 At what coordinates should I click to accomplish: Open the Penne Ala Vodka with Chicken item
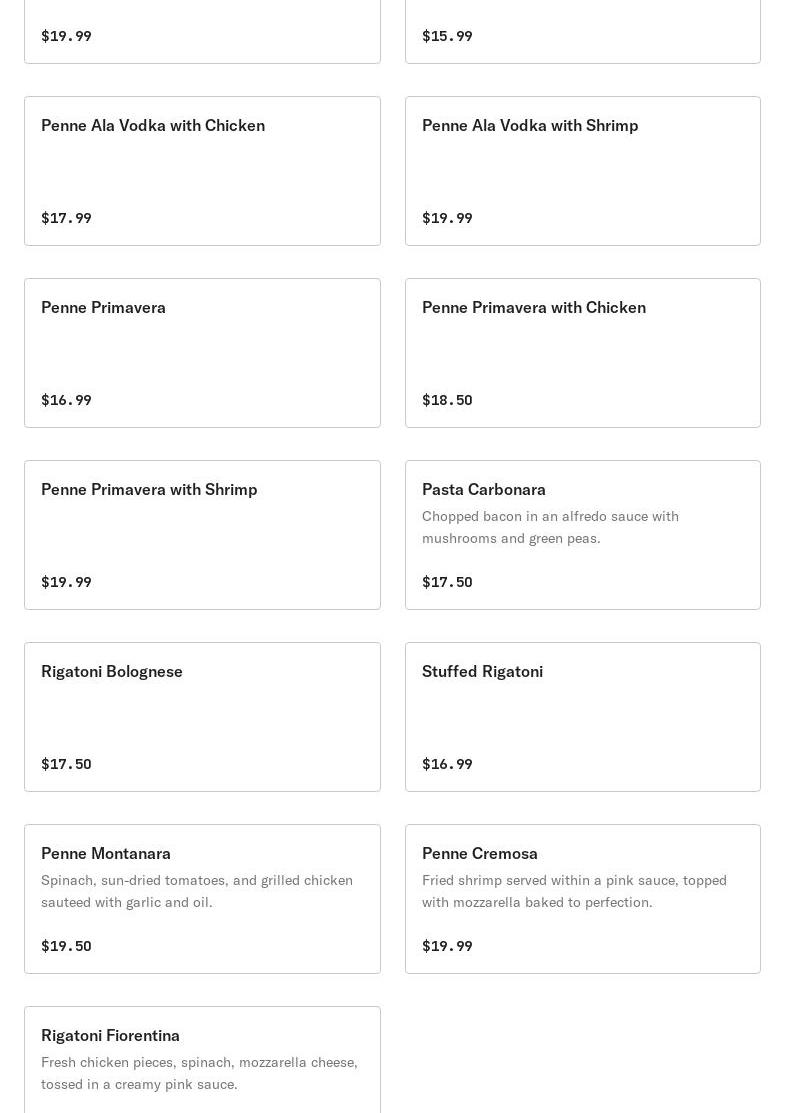(x=153, y=126)
